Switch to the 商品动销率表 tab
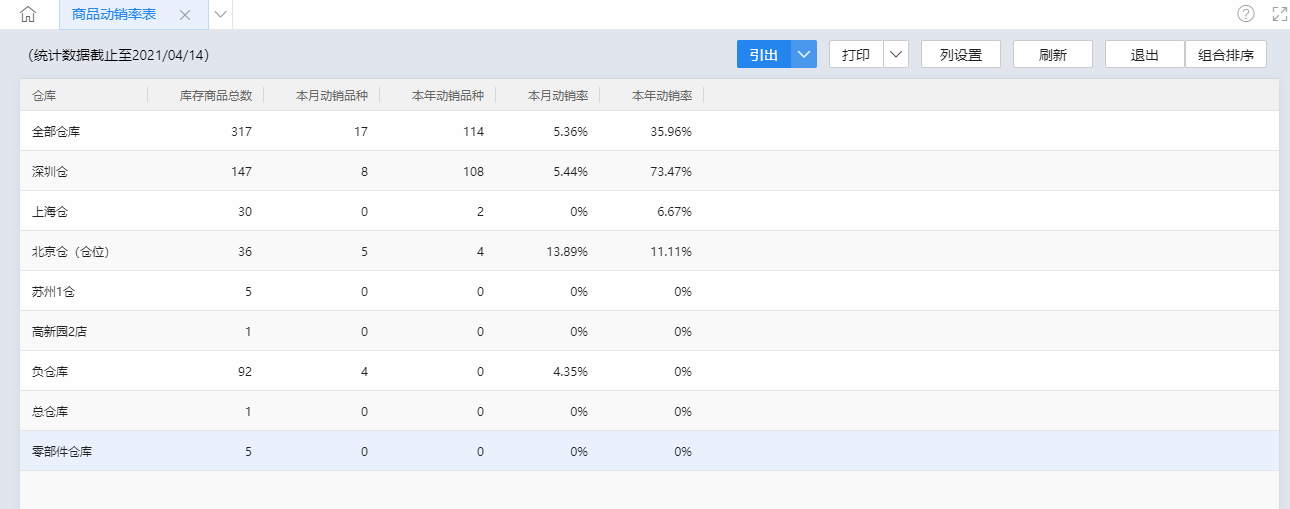 [114, 15]
